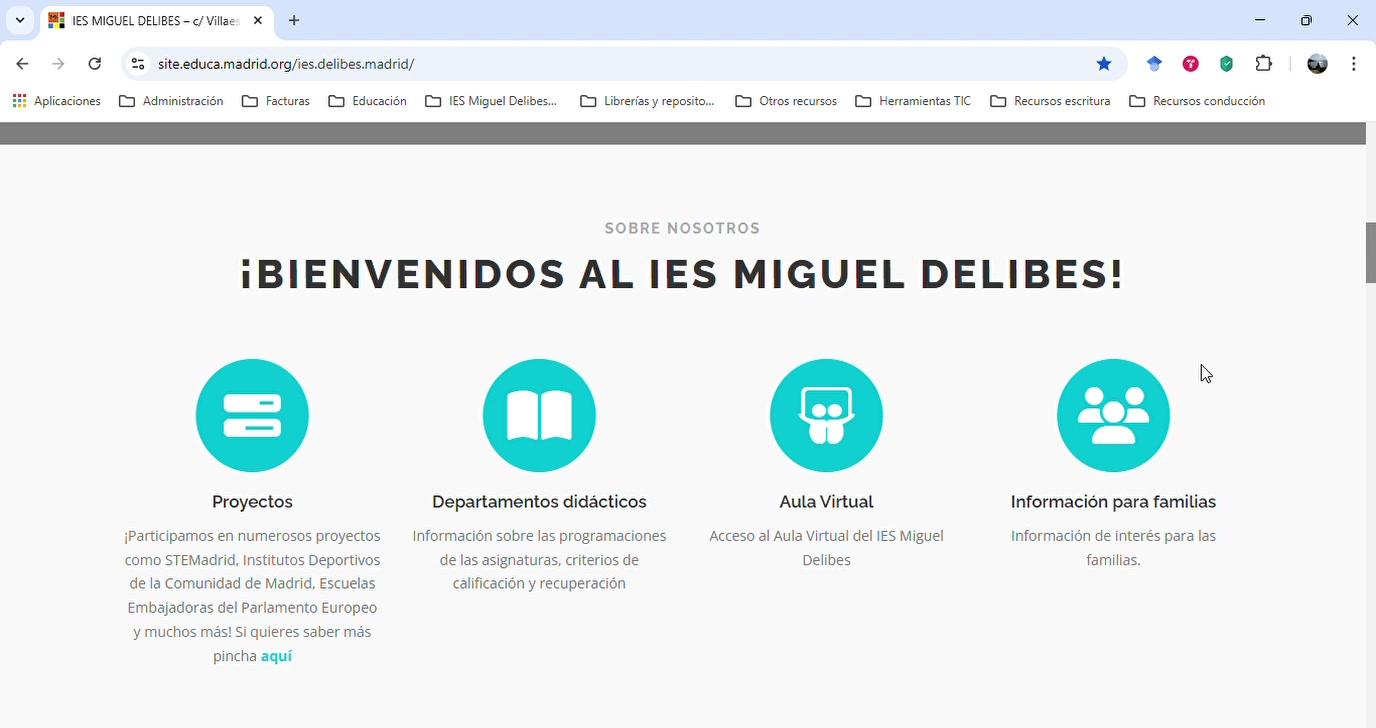Click the 'Información sobre las programaciones' description
This screenshot has width=1376, height=728.
tap(539, 560)
